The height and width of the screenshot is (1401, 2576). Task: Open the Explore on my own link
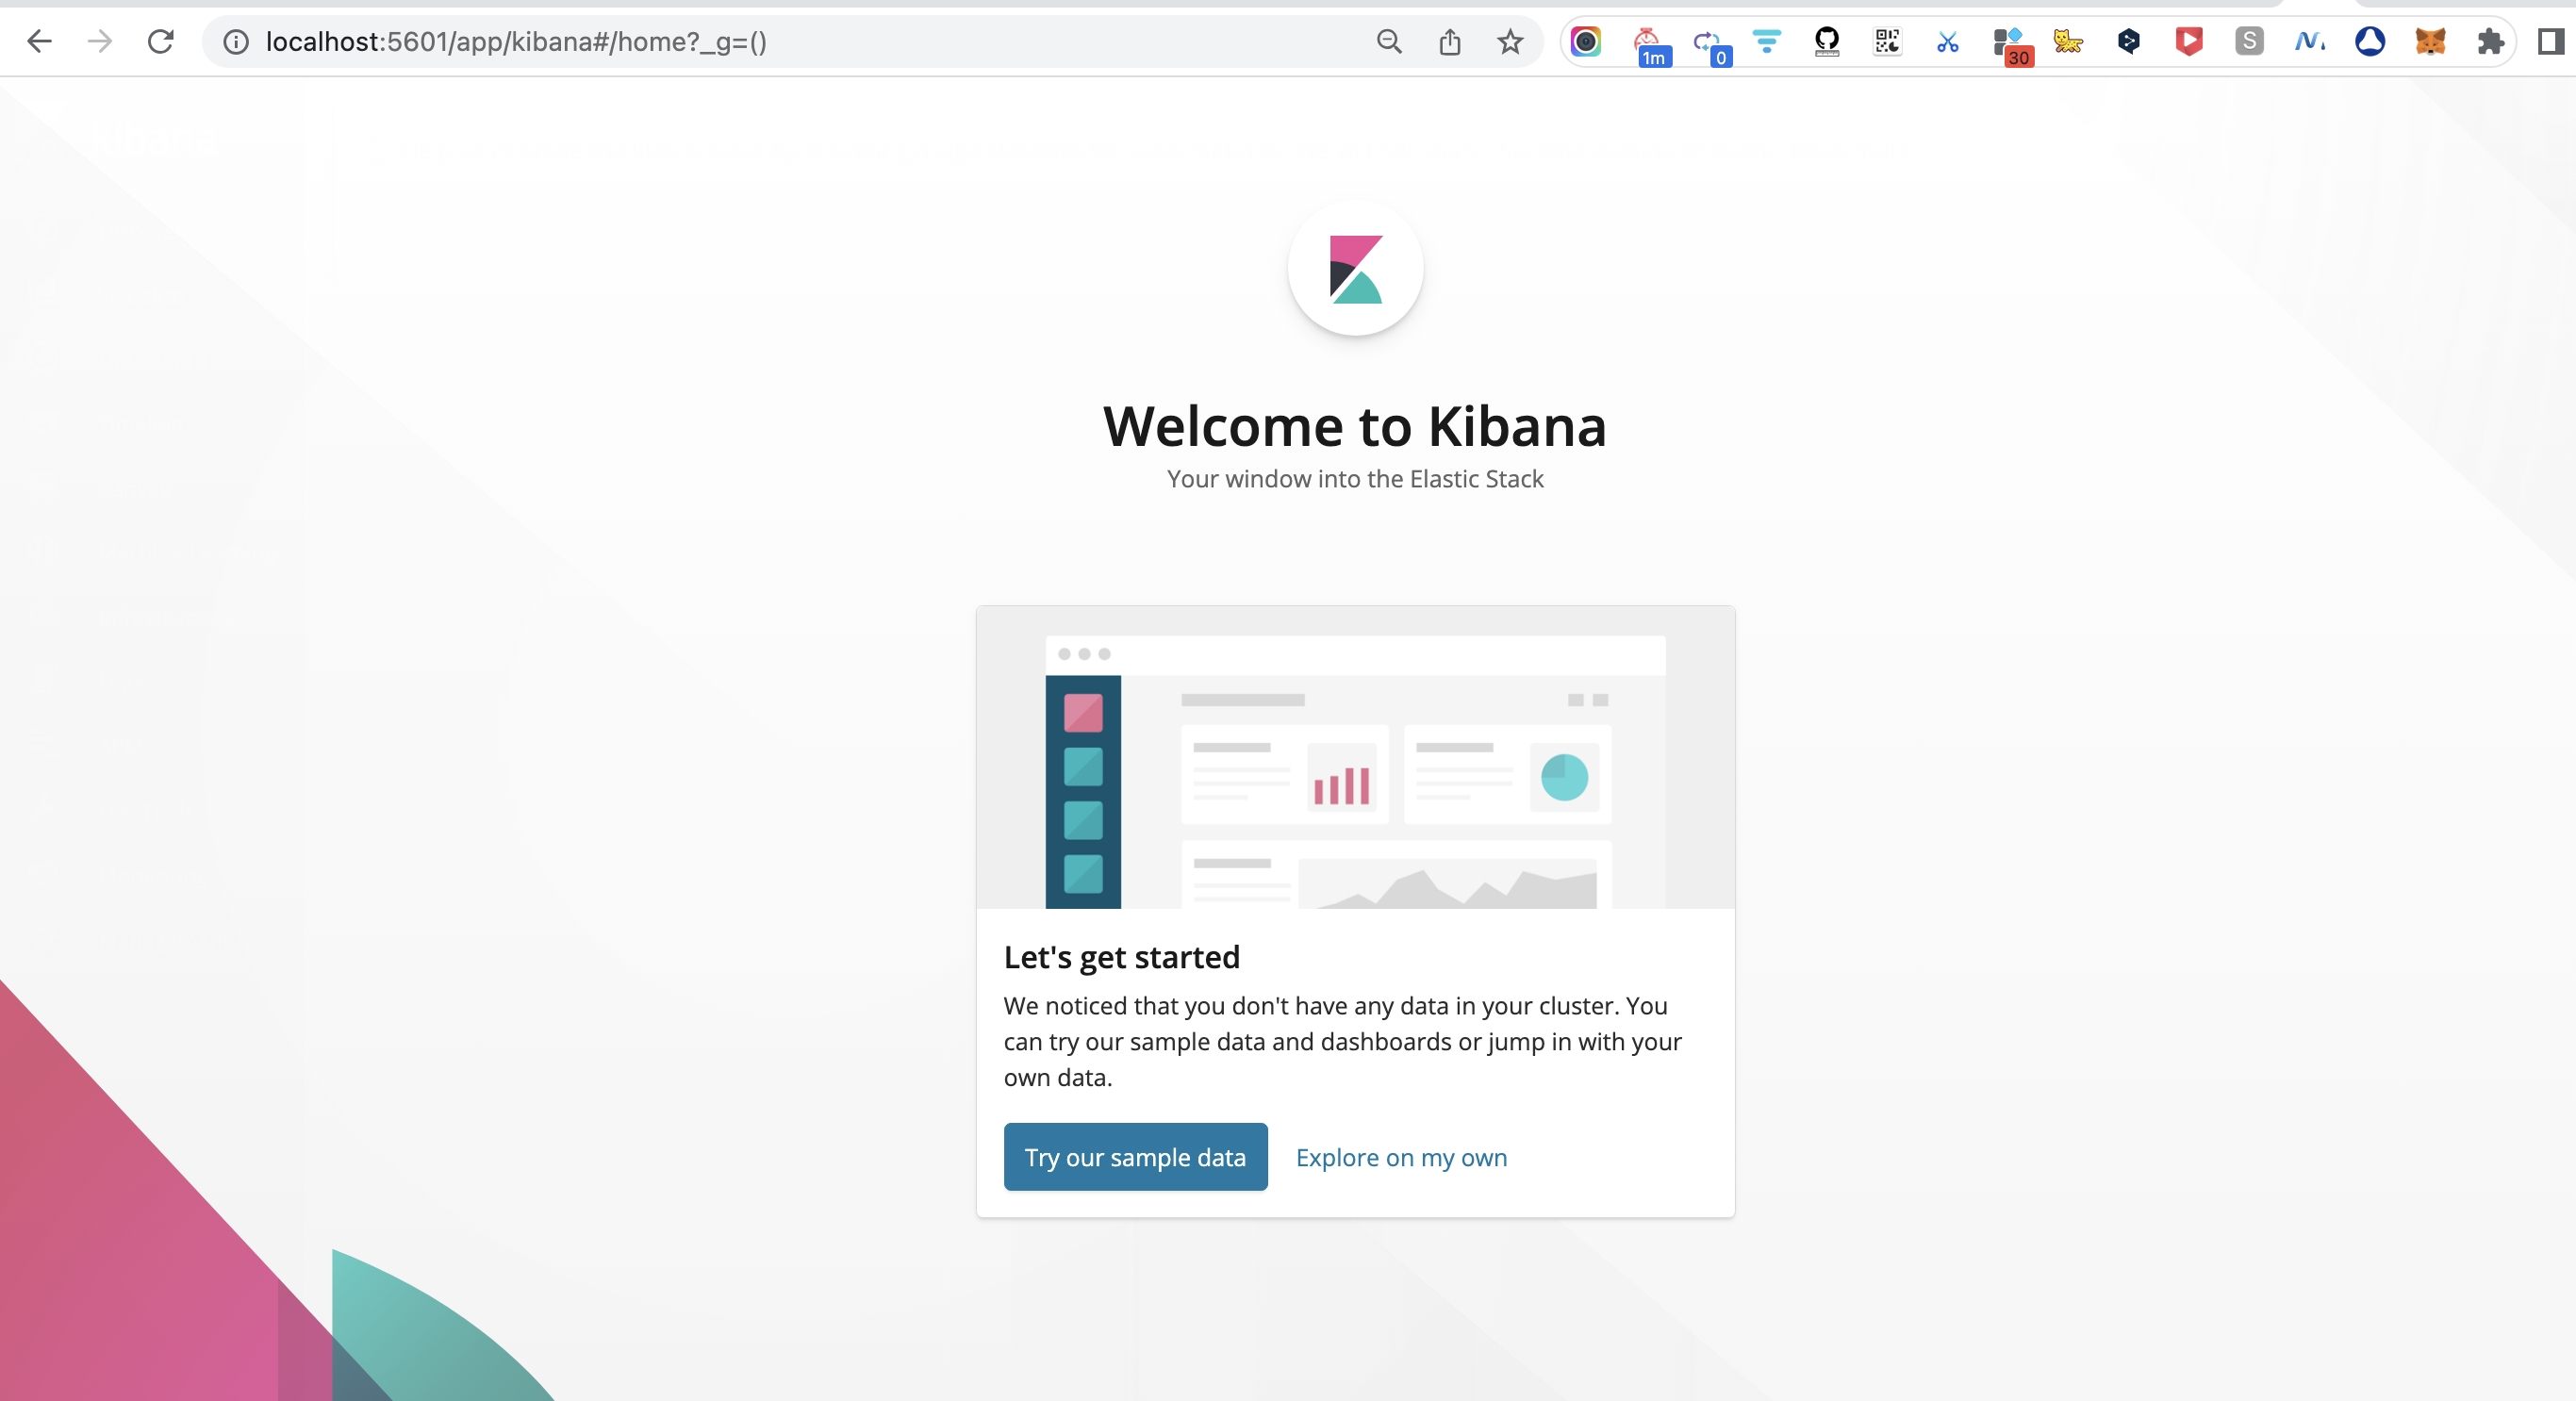pyautogui.click(x=1400, y=1157)
